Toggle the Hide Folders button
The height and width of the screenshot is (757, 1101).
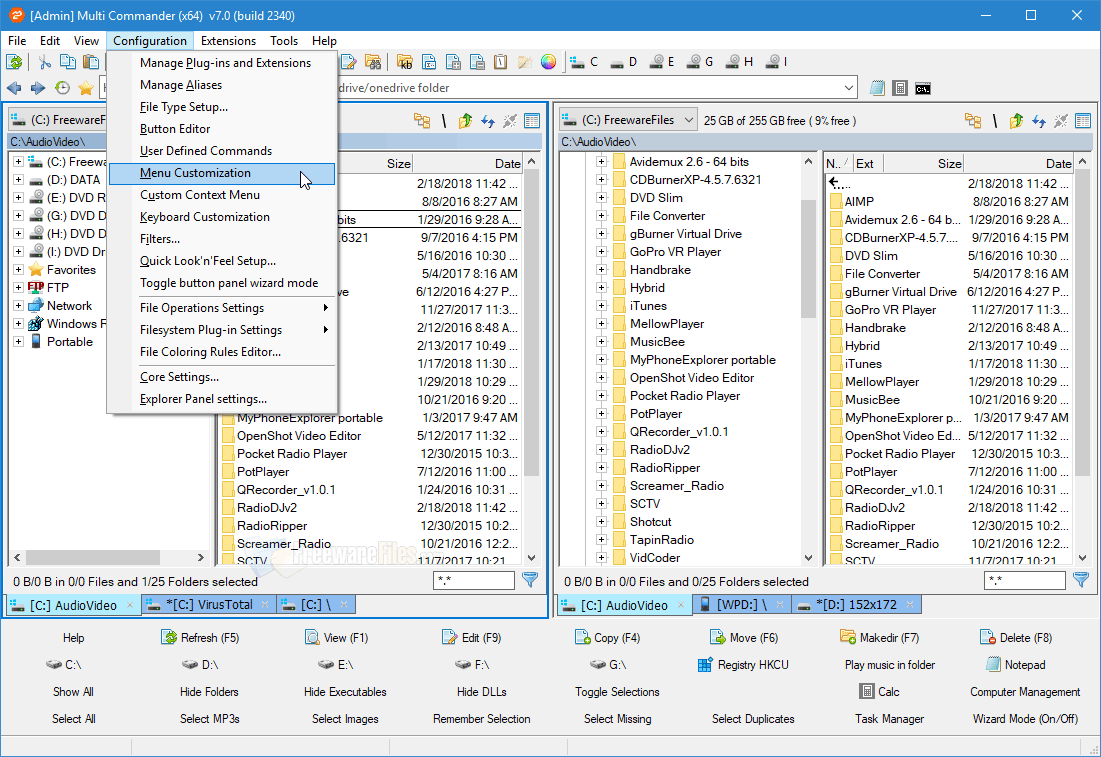click(x=209, y=691)
